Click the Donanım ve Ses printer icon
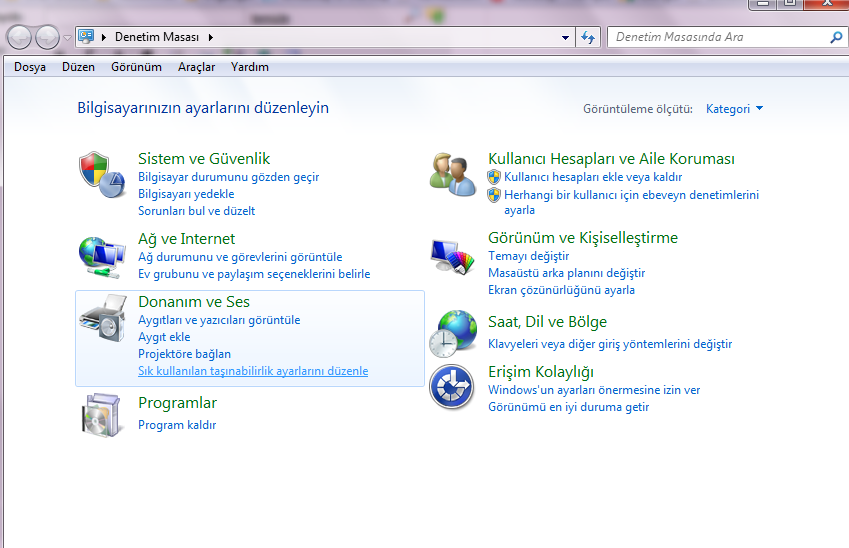The image size is (849, 548). (101, 320)
